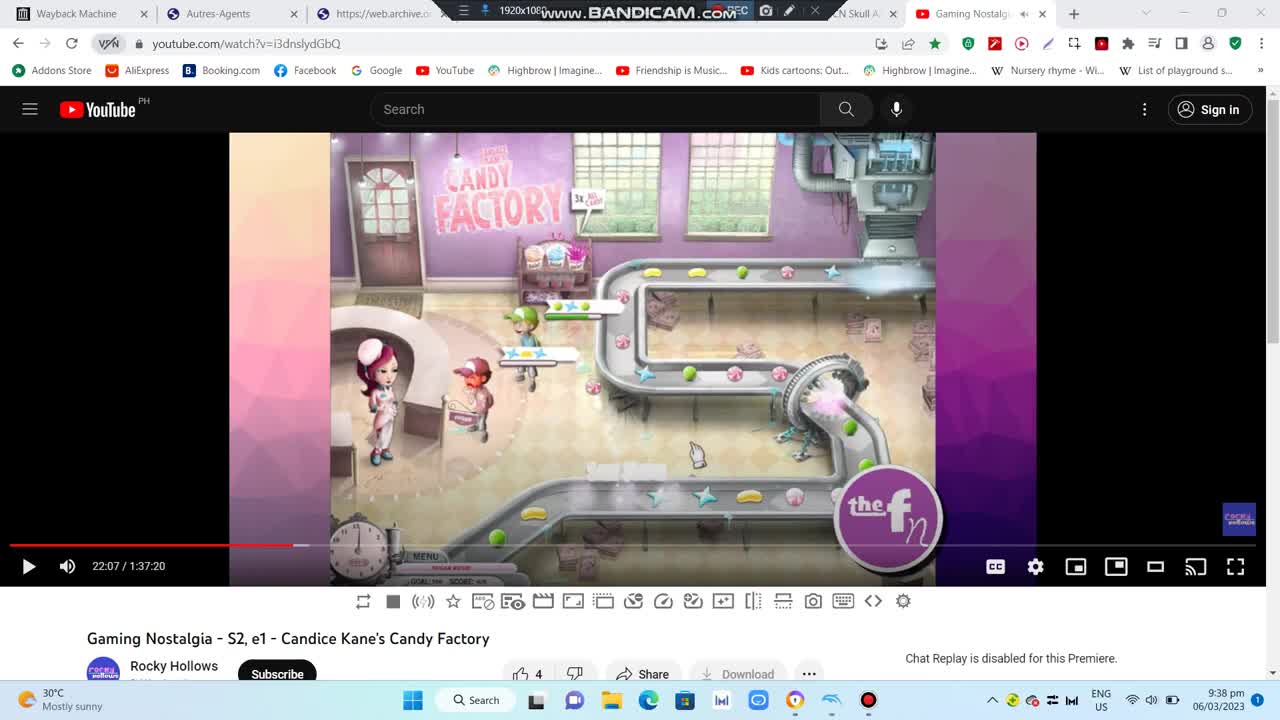Toggle the loop button below player
Screen dimensions: 1280x720
tap(363, 601)
